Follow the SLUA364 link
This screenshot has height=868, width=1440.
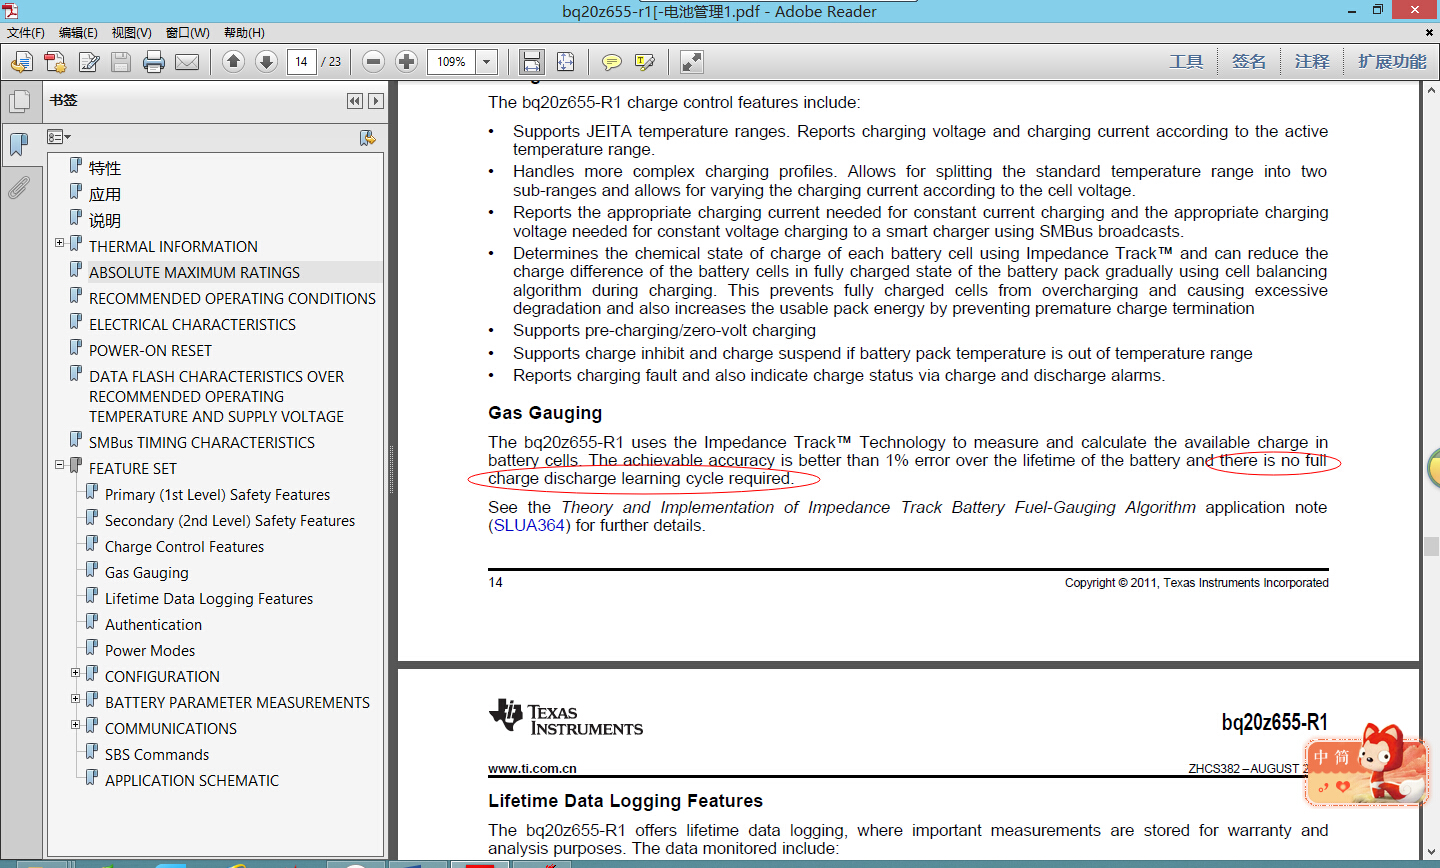pos(530,526)
